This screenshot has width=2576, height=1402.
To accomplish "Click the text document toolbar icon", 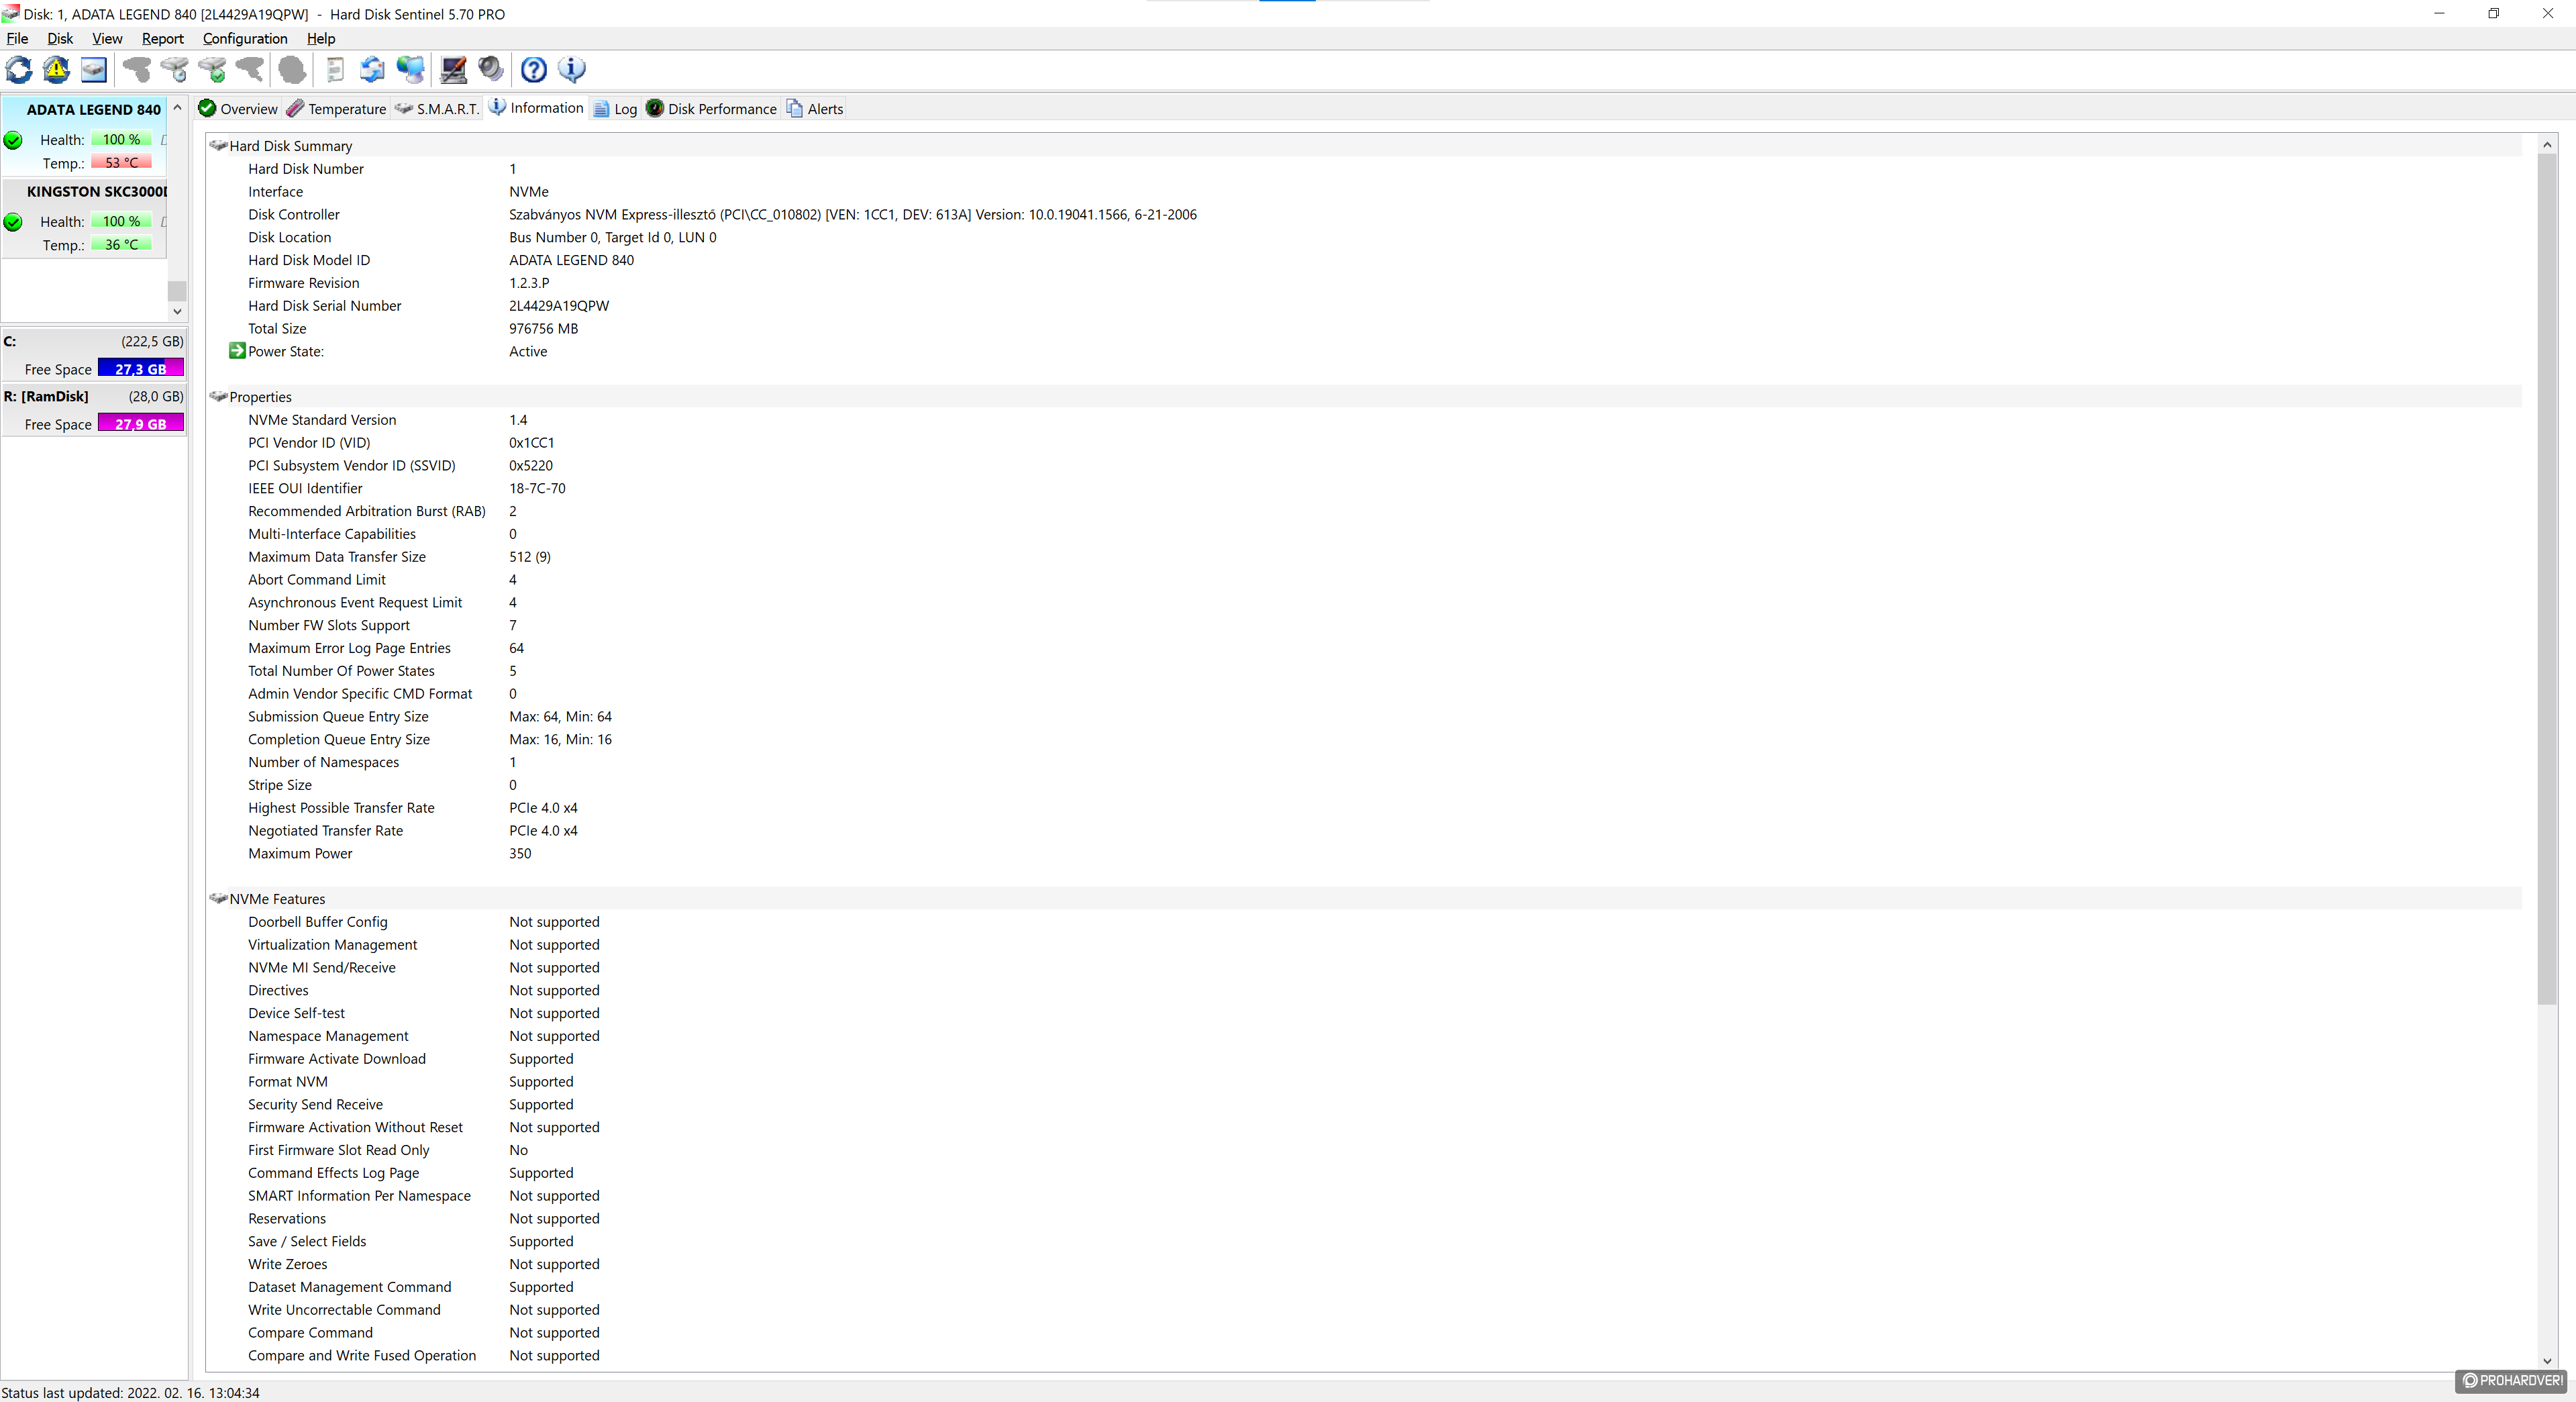I will [335, 69].
